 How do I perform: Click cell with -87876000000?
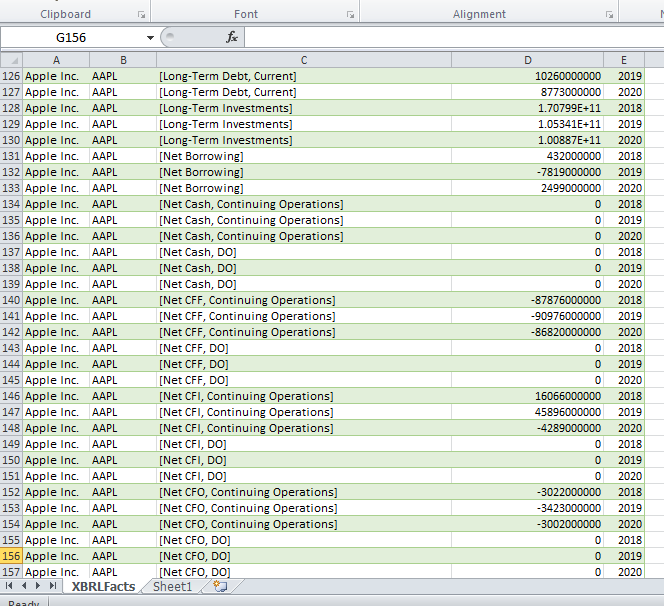pos(528,300)
